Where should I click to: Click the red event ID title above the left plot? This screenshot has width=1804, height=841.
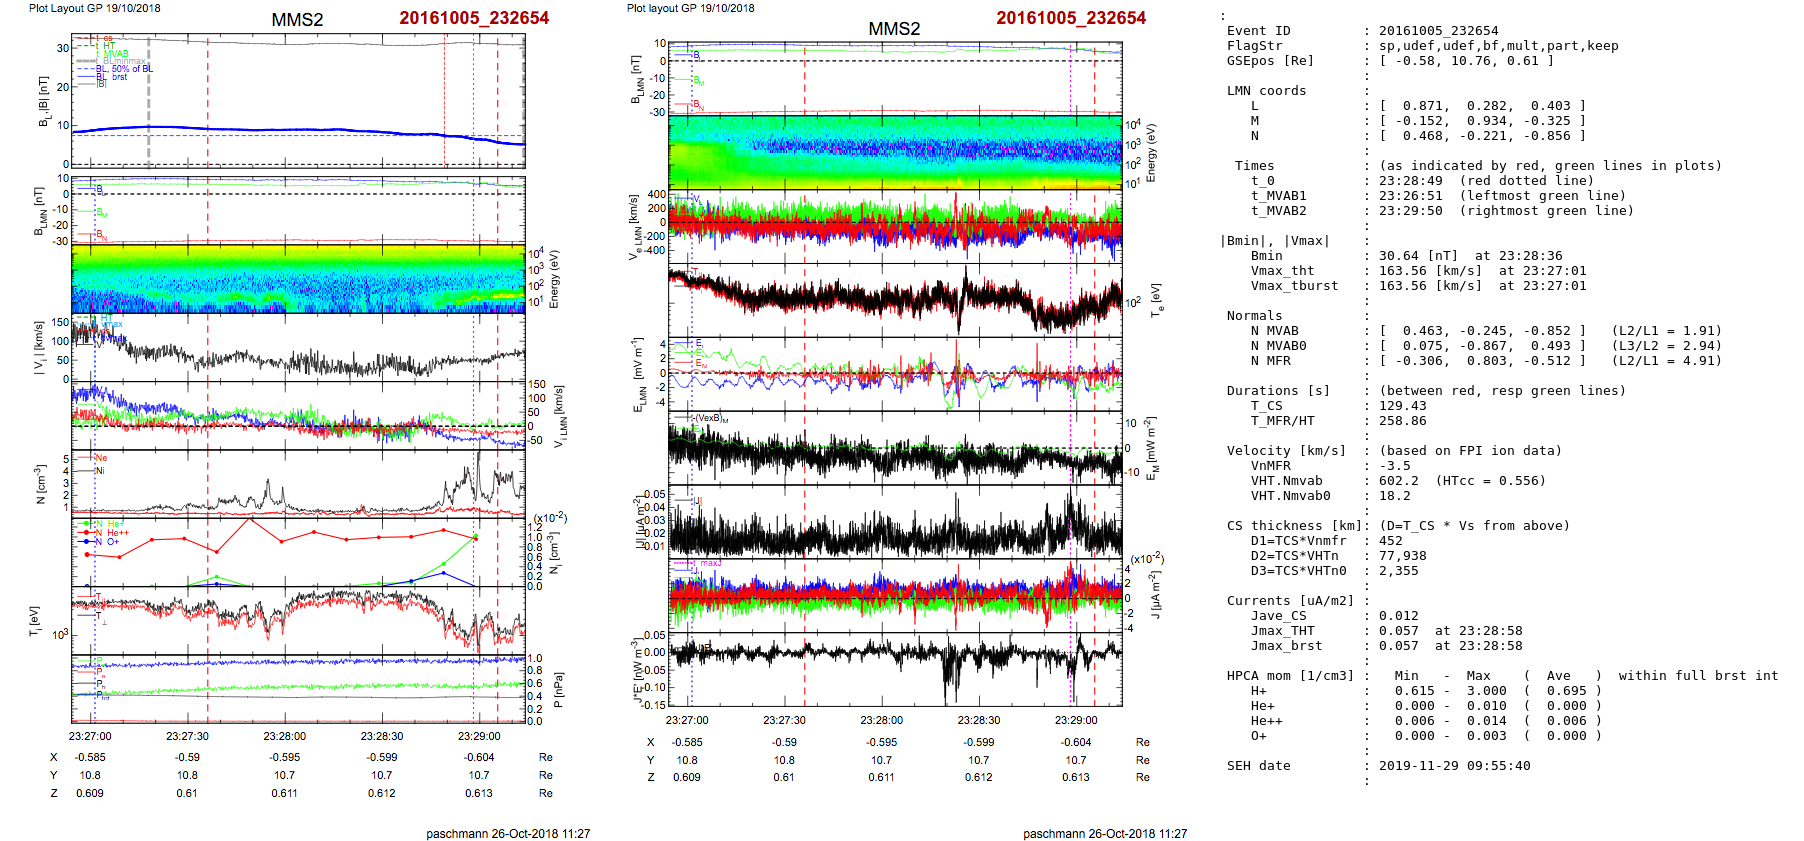(x=473, y=18)
